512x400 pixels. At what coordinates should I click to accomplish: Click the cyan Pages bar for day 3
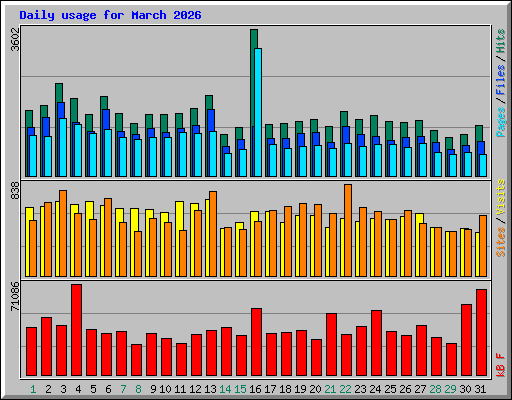63,148
